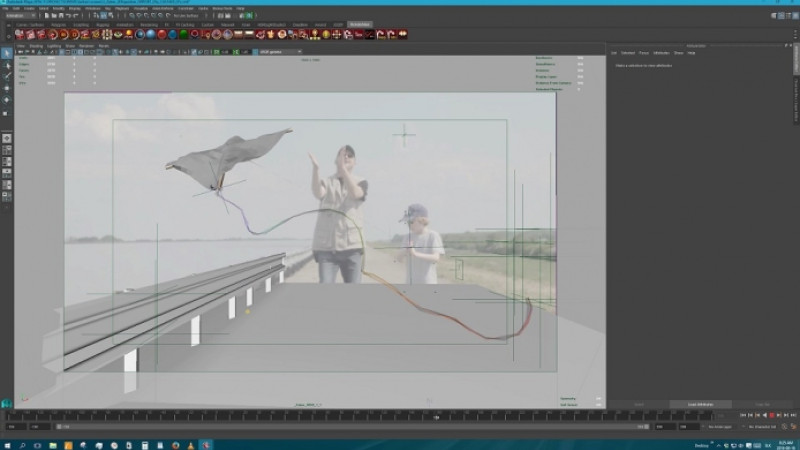Open animation preferences icon beside auto key
The height and width of the screenshot is (450, 800).
click(793, 427)
